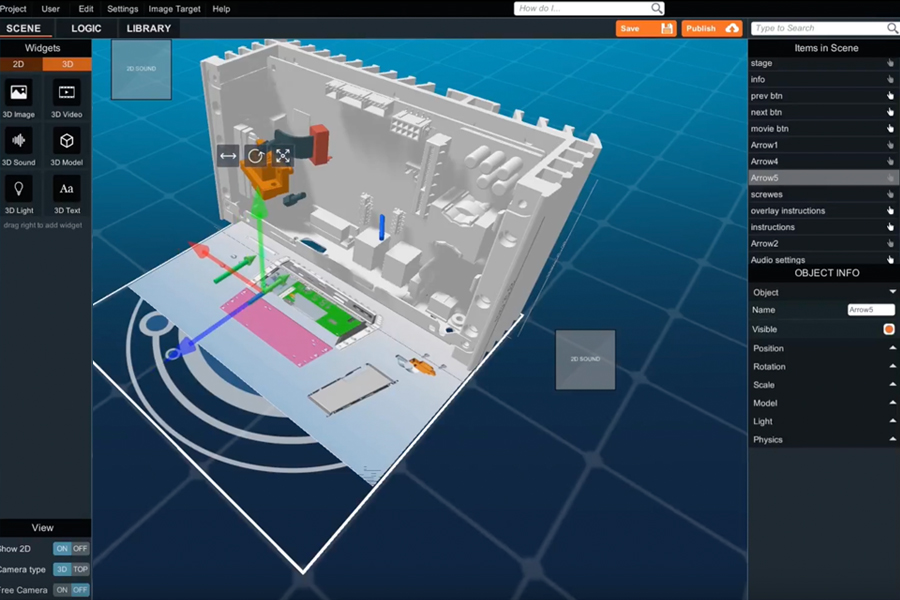Click the hand icon for stage item

[890, 63]
